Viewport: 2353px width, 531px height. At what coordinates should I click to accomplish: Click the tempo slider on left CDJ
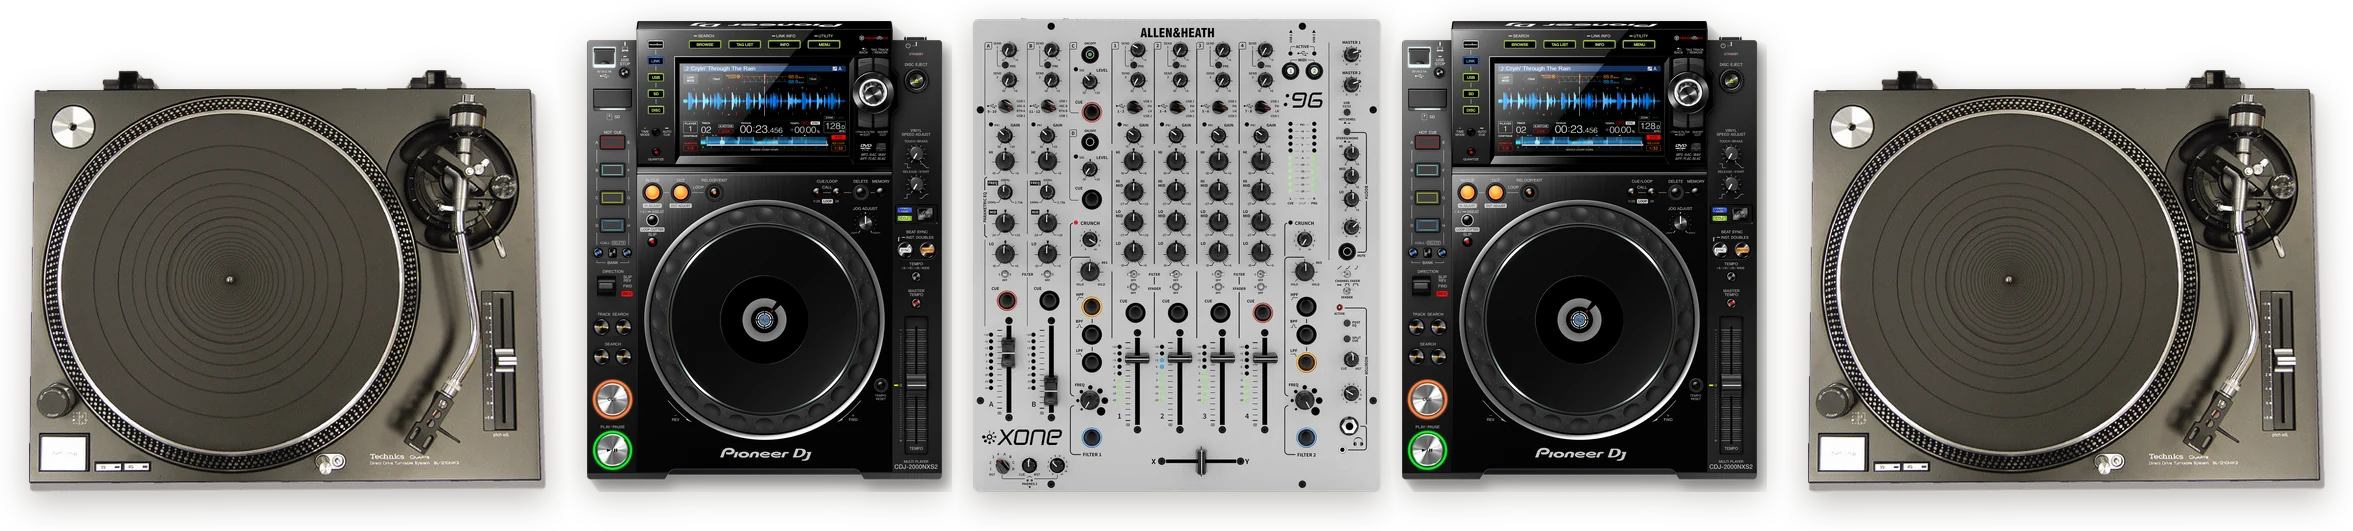point(916,383)
